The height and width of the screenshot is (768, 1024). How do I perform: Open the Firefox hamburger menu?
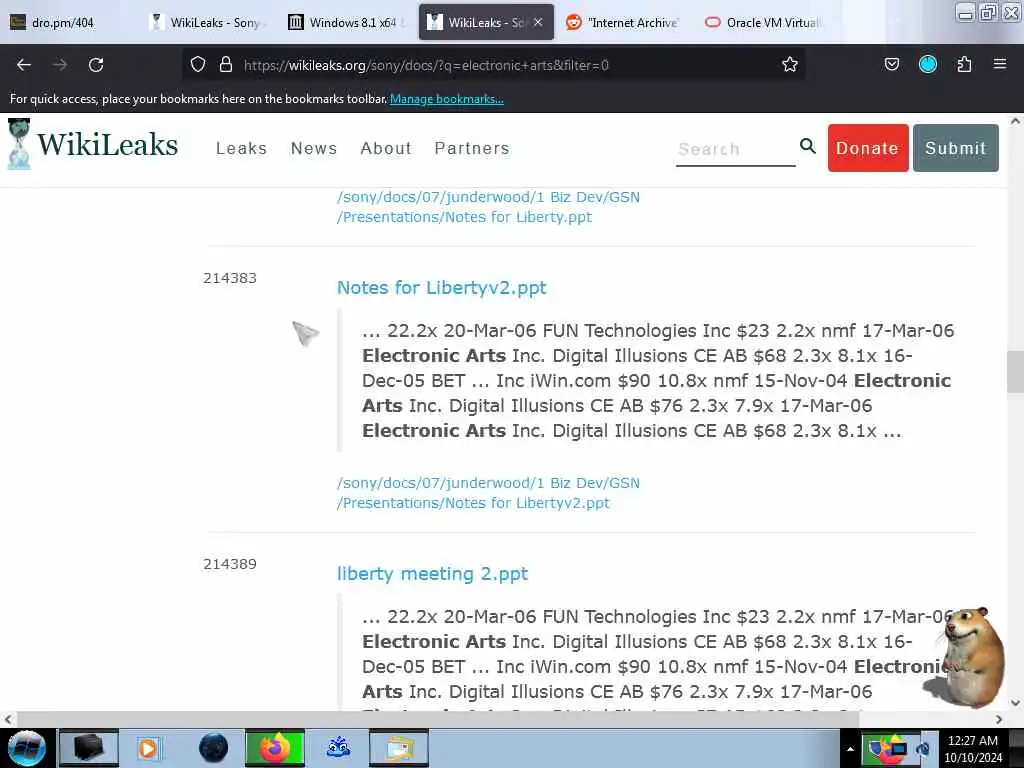tap(999, 64)
